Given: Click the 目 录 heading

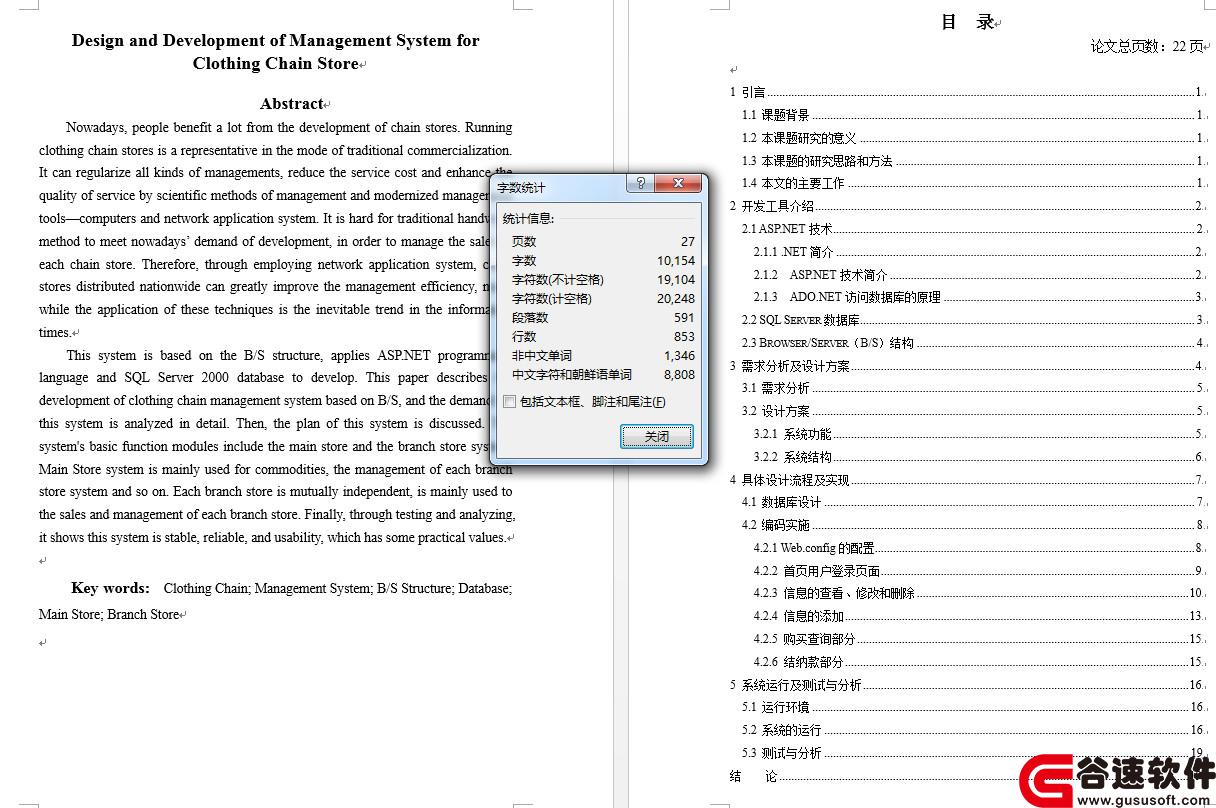Looking at the screenshot, I should coord(967,22).
